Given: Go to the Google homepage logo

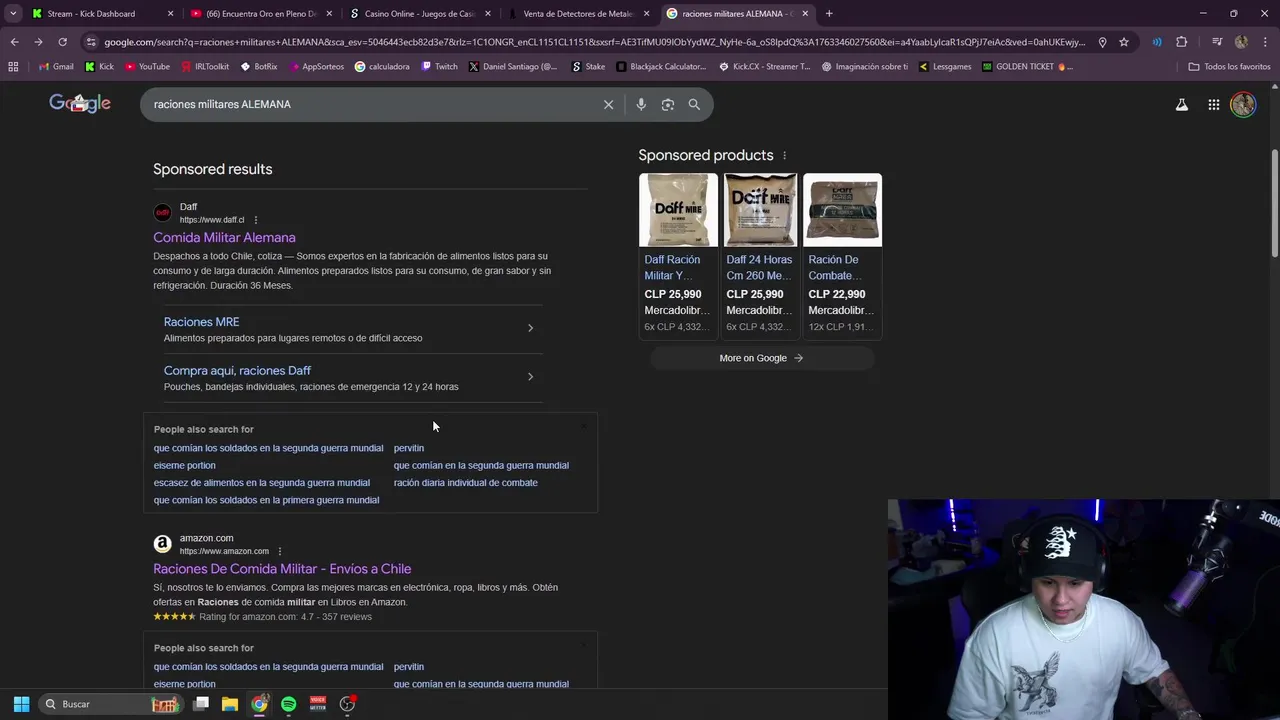Looking at the screenshot, I should coord(80,104).
